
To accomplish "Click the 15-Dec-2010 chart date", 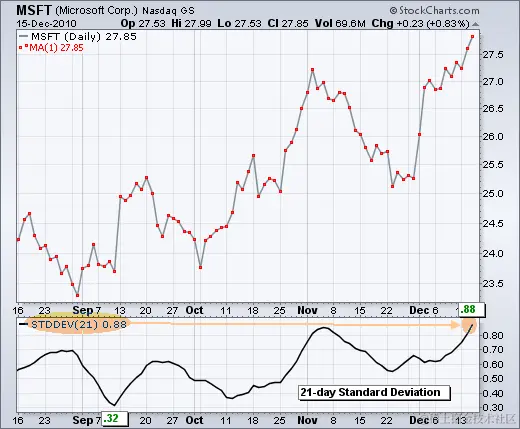I will (x=46, y=24).
